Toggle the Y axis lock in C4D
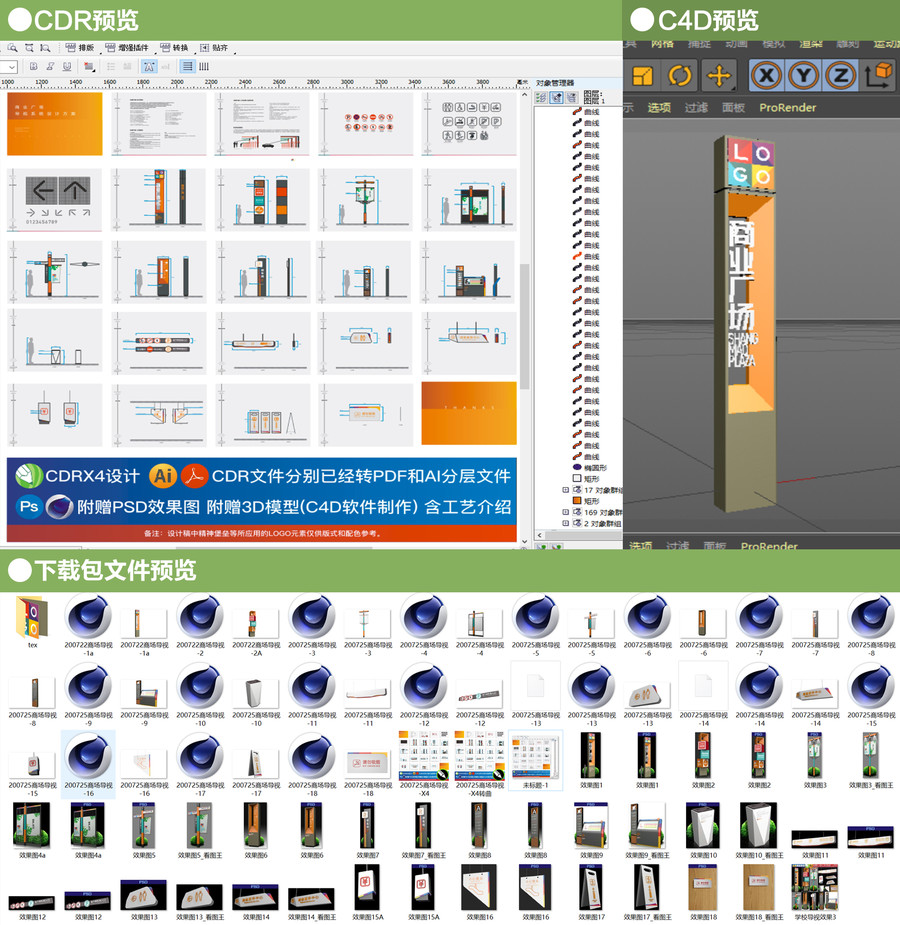Viewport: 900px width, 925px height. point(803,76)
